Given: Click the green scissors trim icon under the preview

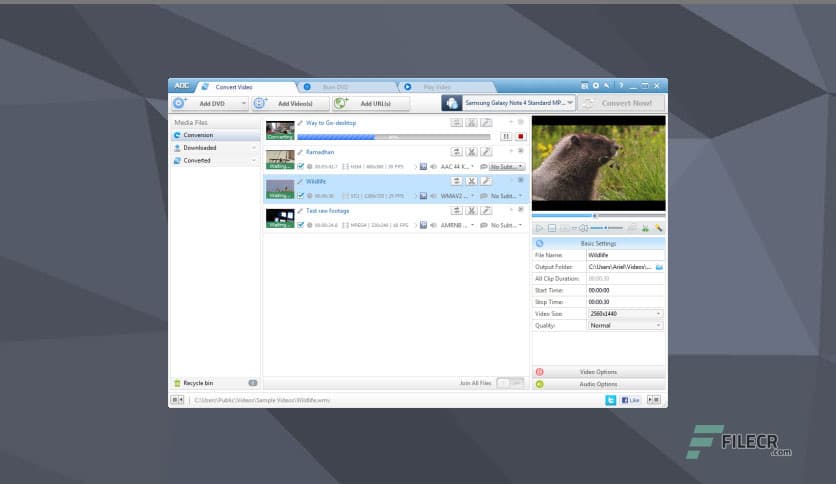Looking at the screenshot, I should click(x=645, y=228).
